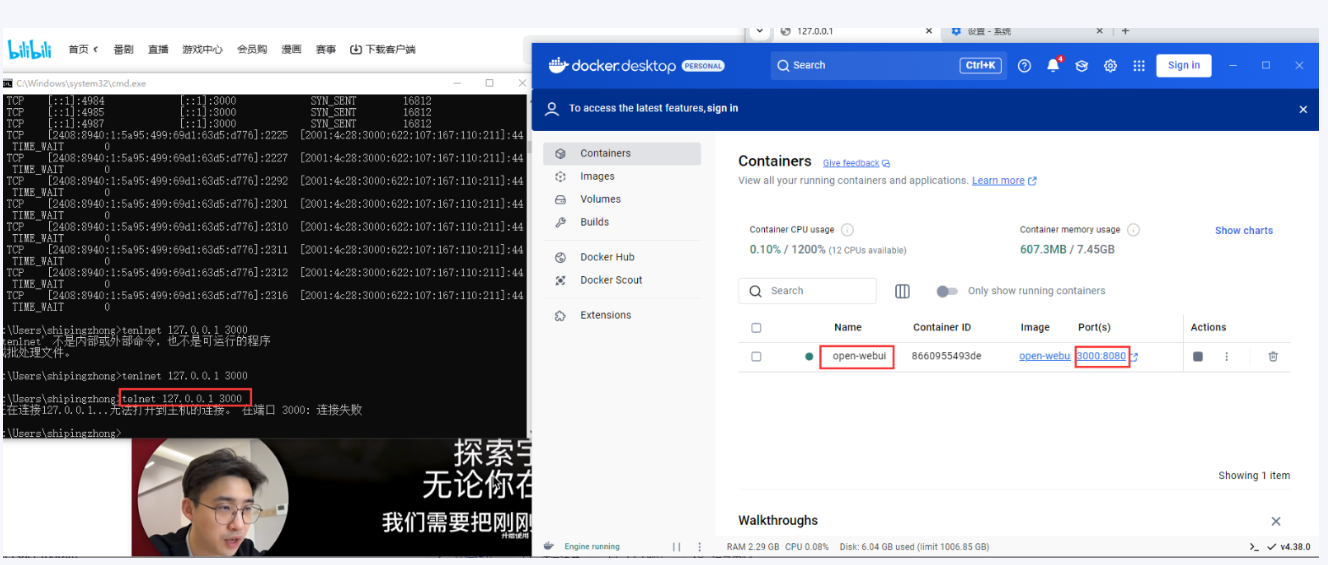
Task: Open engine options menu in status bar
Action: [x=698, y=547]
